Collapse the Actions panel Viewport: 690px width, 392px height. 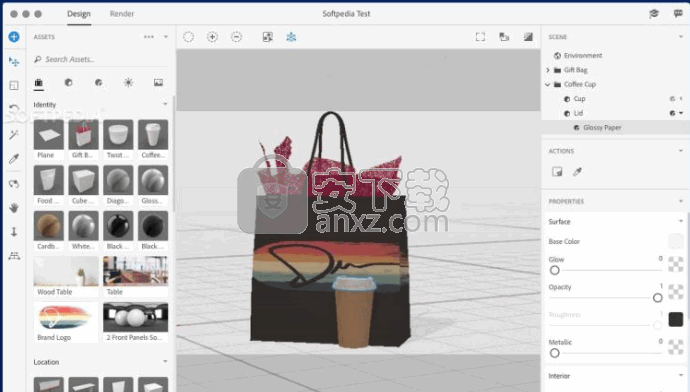681,151
